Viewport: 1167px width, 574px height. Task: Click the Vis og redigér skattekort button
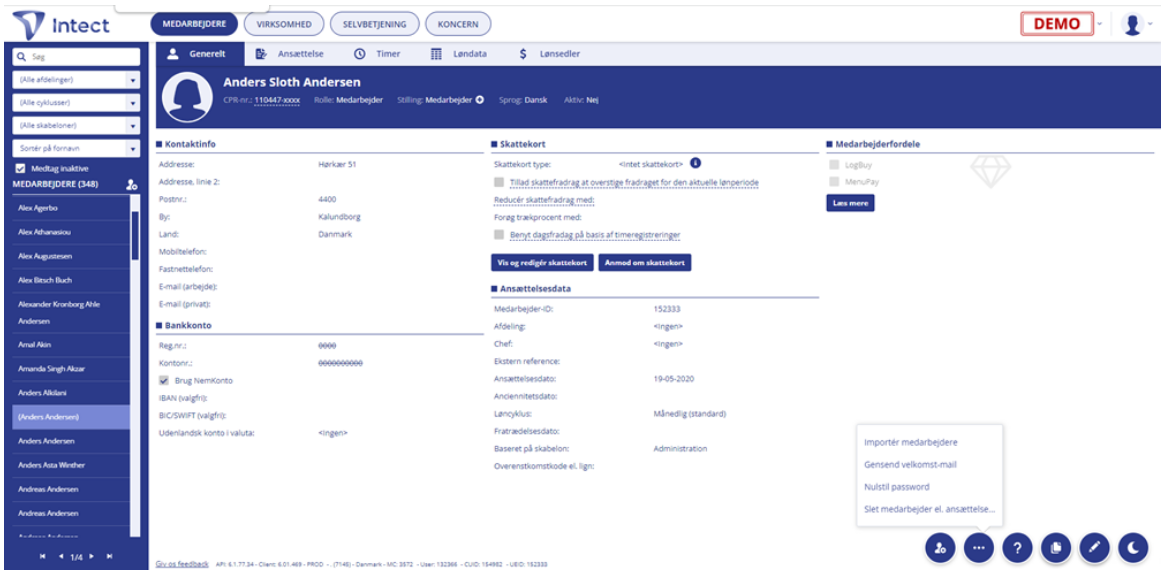pyautogui.click(x=542, y=263)
